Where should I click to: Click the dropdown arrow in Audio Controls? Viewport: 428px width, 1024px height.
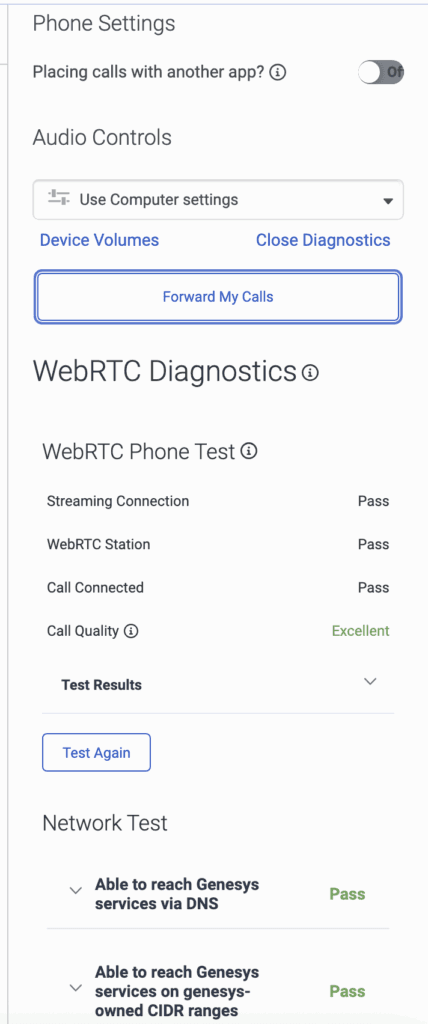click(387, 200)
